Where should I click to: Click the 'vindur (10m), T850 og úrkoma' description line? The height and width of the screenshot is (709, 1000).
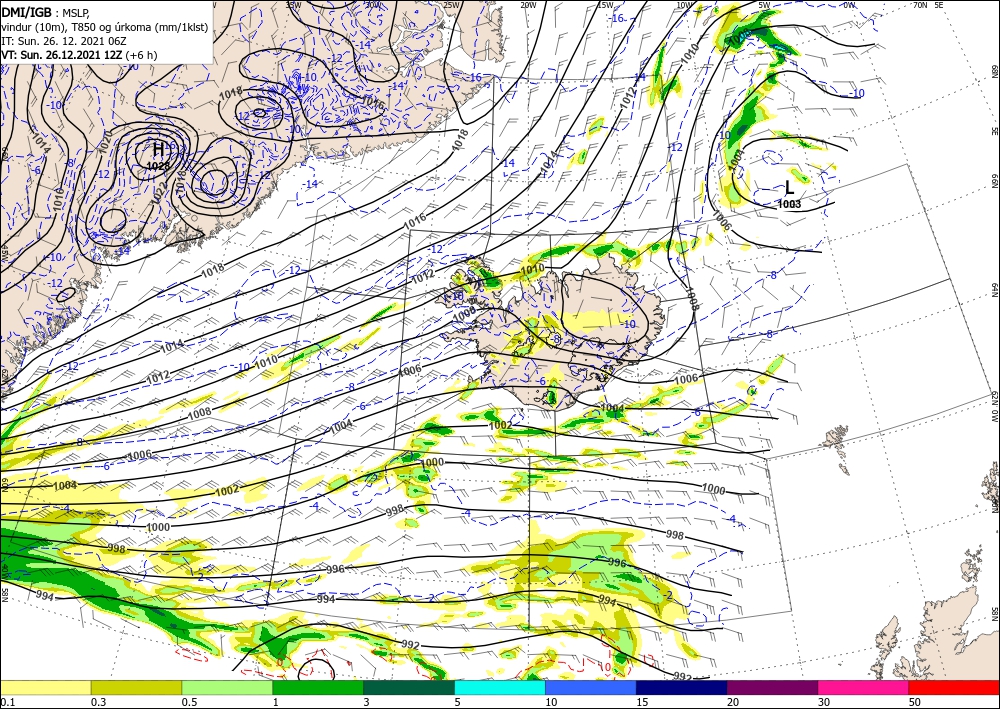[105, 26]
